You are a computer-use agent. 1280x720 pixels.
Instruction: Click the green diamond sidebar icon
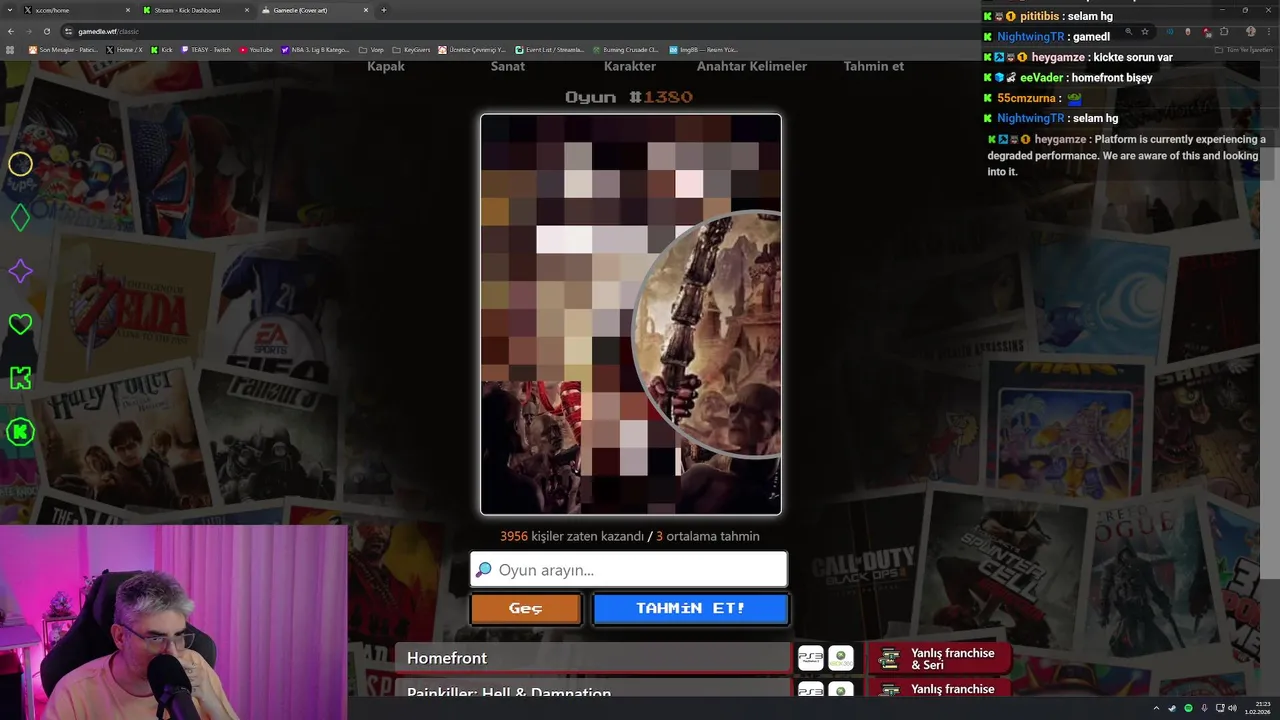coord(20,217)
